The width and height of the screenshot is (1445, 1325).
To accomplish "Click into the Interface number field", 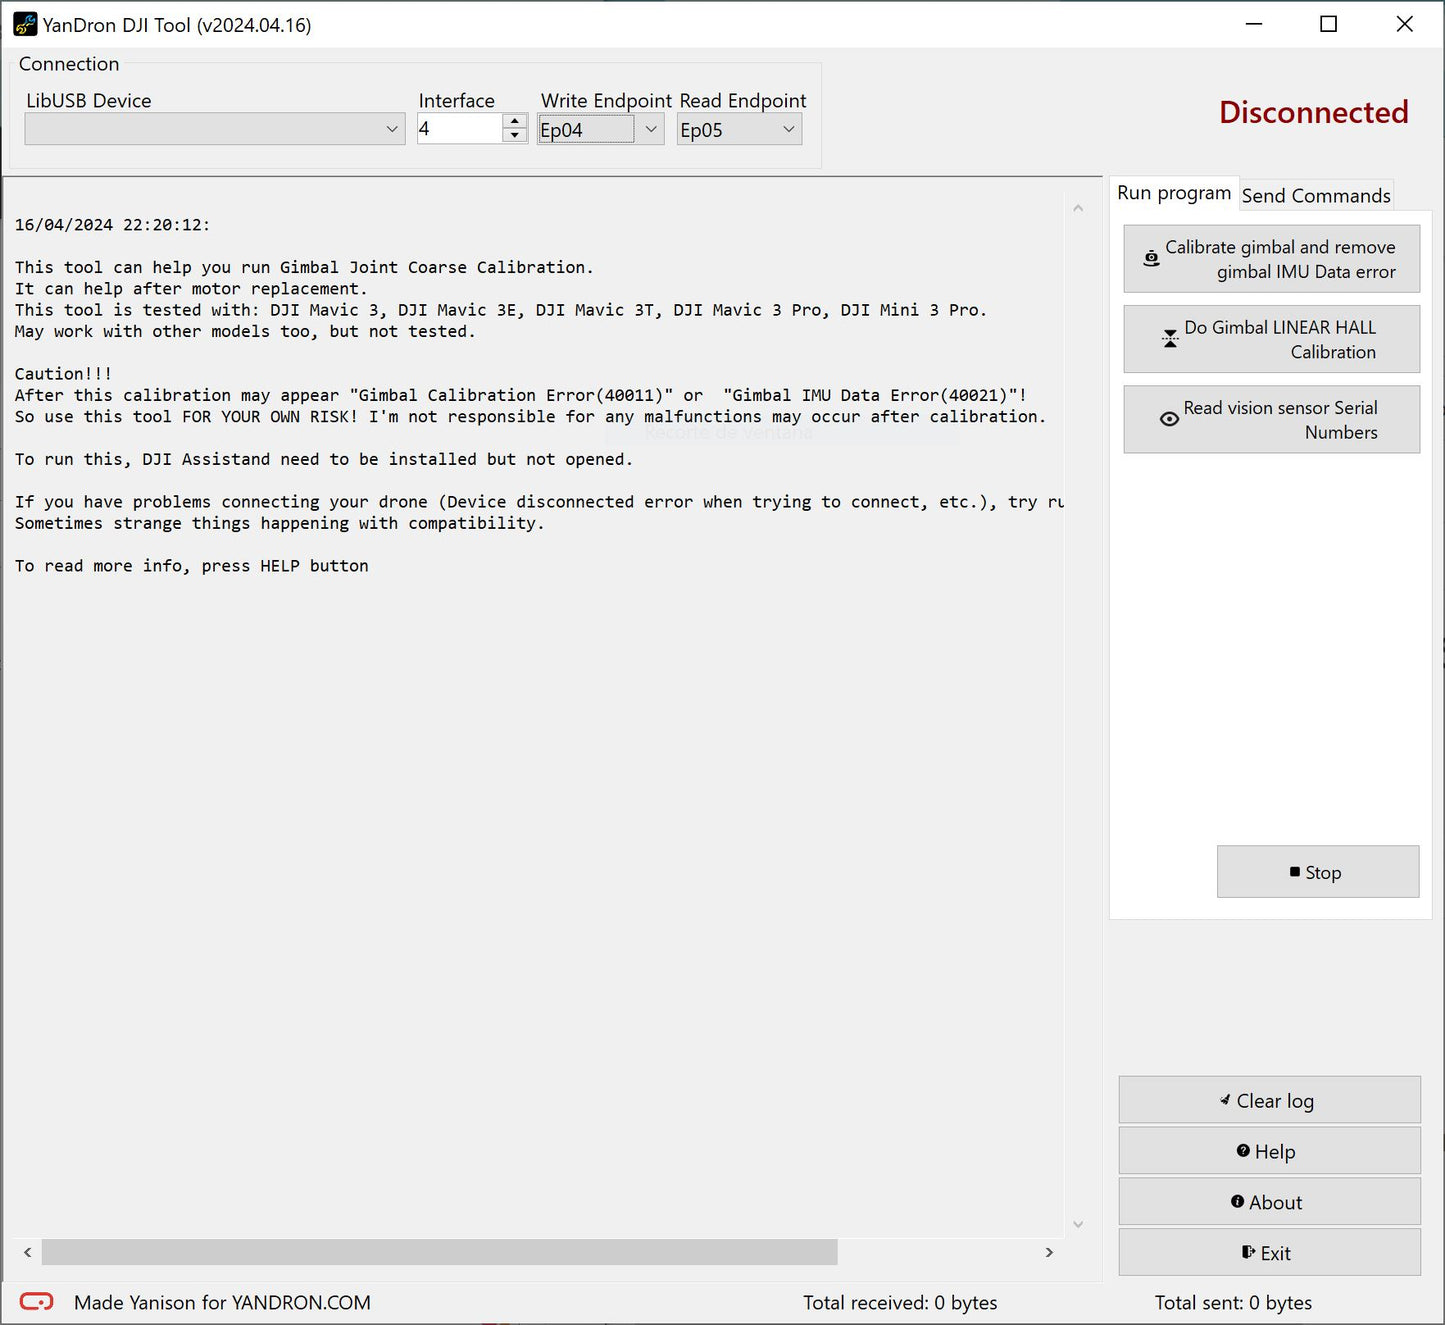I will (458, 129).
